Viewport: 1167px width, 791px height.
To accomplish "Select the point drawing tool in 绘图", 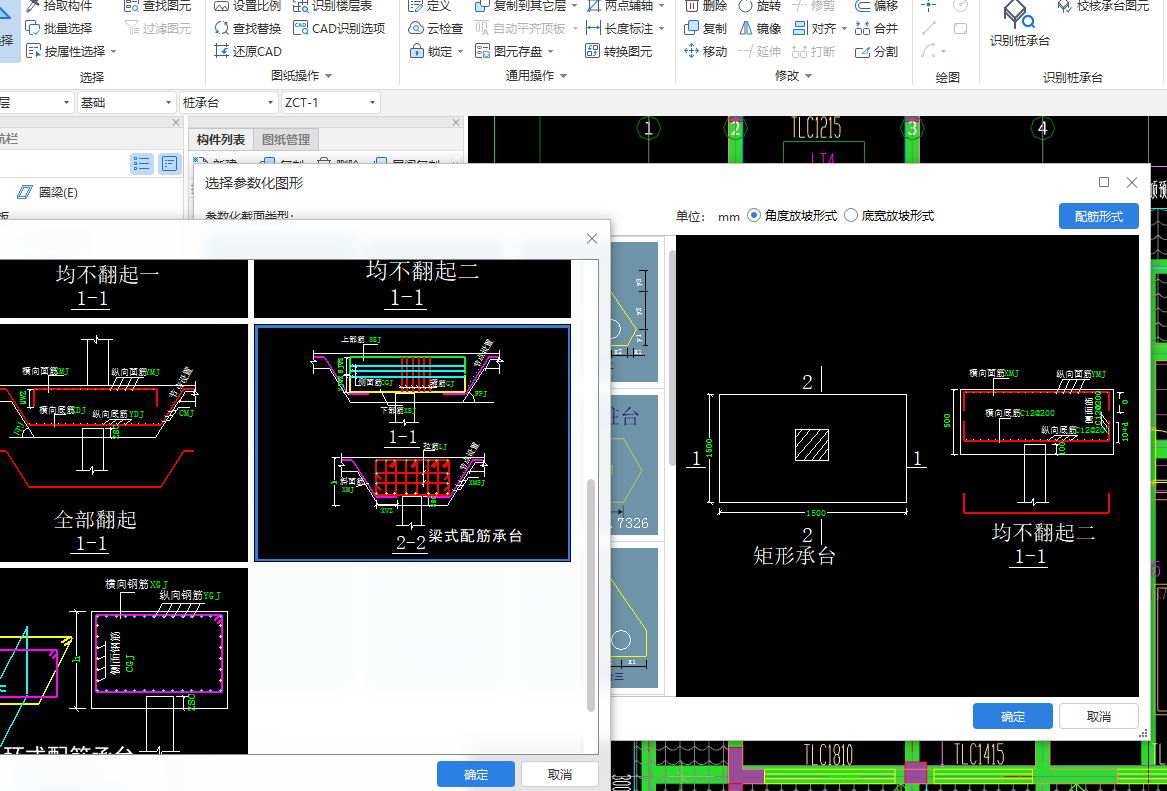I will pyautogui.click(x=929, y=6).
